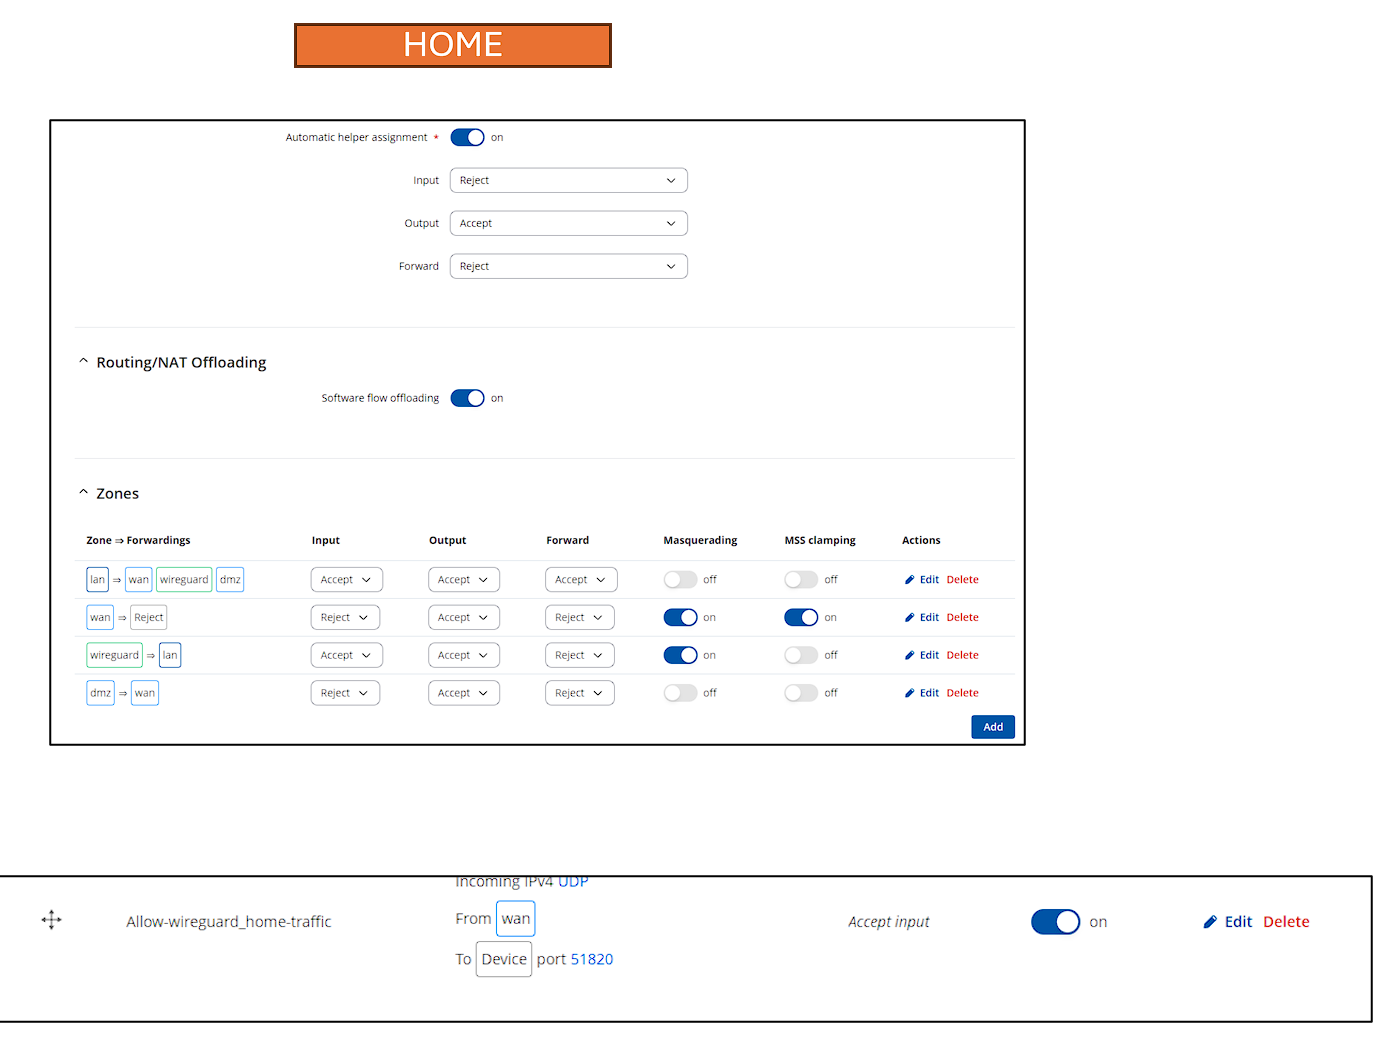Click the Masquerading column header
Image resolution: width=1384 pixels, height=1044 pixels.
(700, 540)
